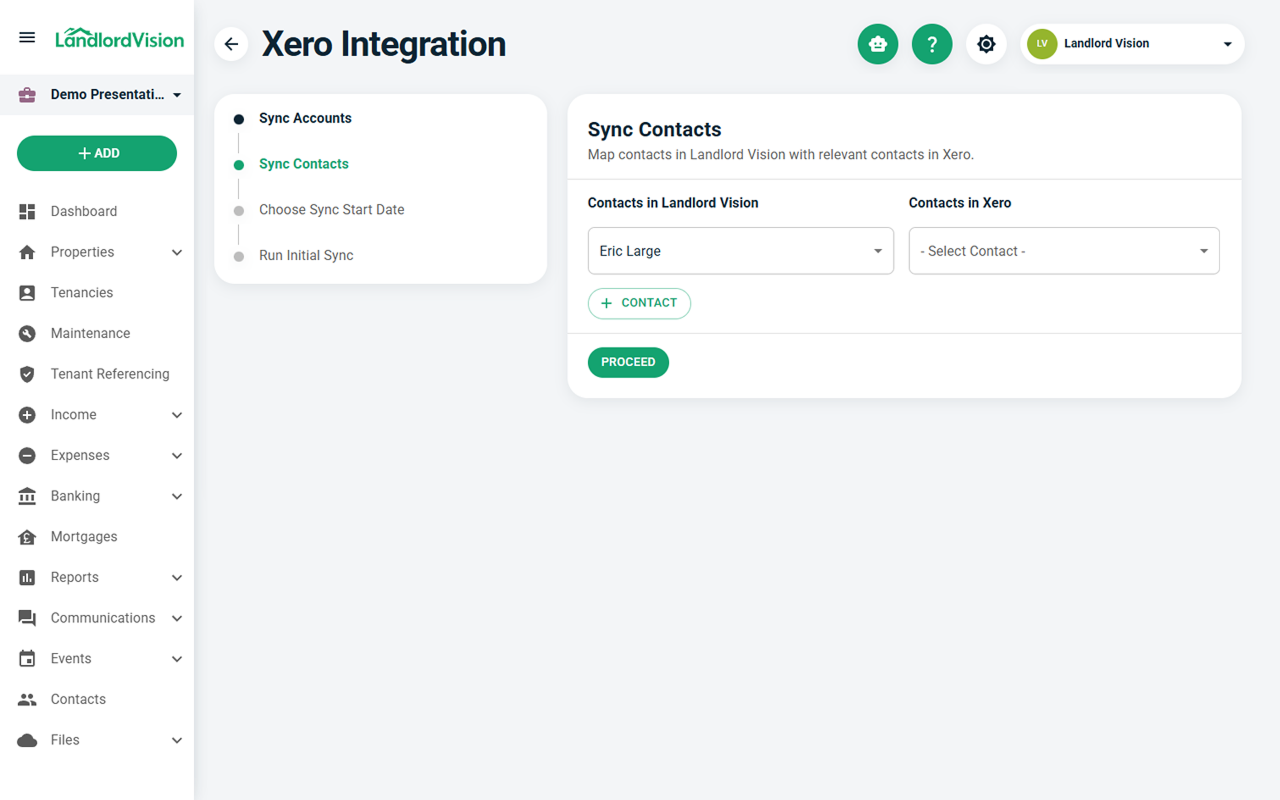1280x800 pixels.
Task: Click the Files cloud icon
Action: pyautogui.click(x=27, y=740)
